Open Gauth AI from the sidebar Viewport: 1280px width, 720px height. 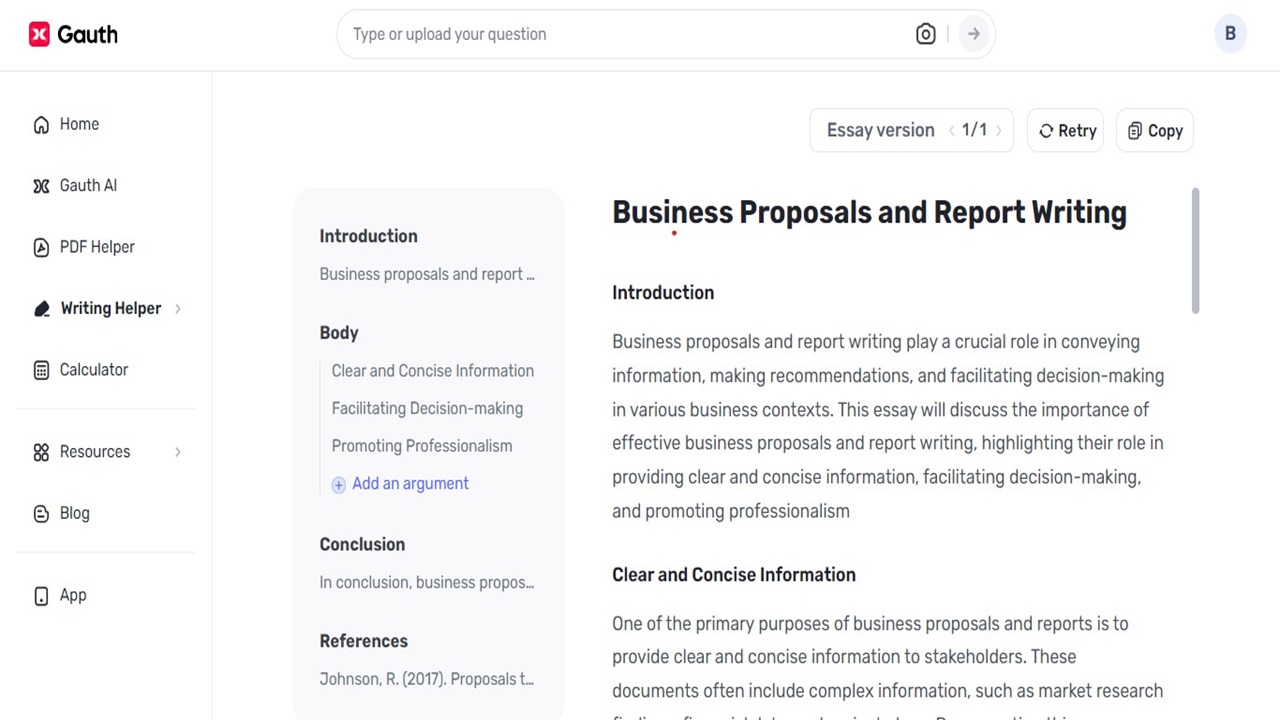[41, 185]
